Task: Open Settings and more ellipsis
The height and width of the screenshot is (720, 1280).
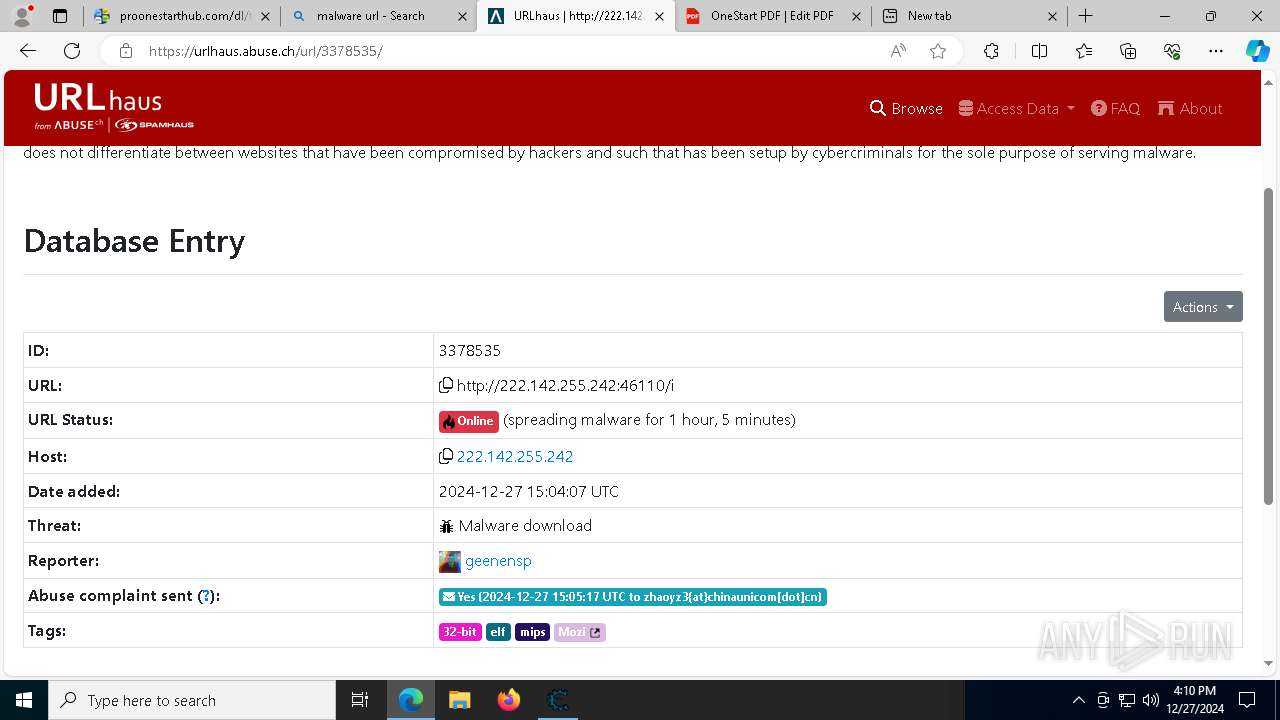Action: 1215,51
